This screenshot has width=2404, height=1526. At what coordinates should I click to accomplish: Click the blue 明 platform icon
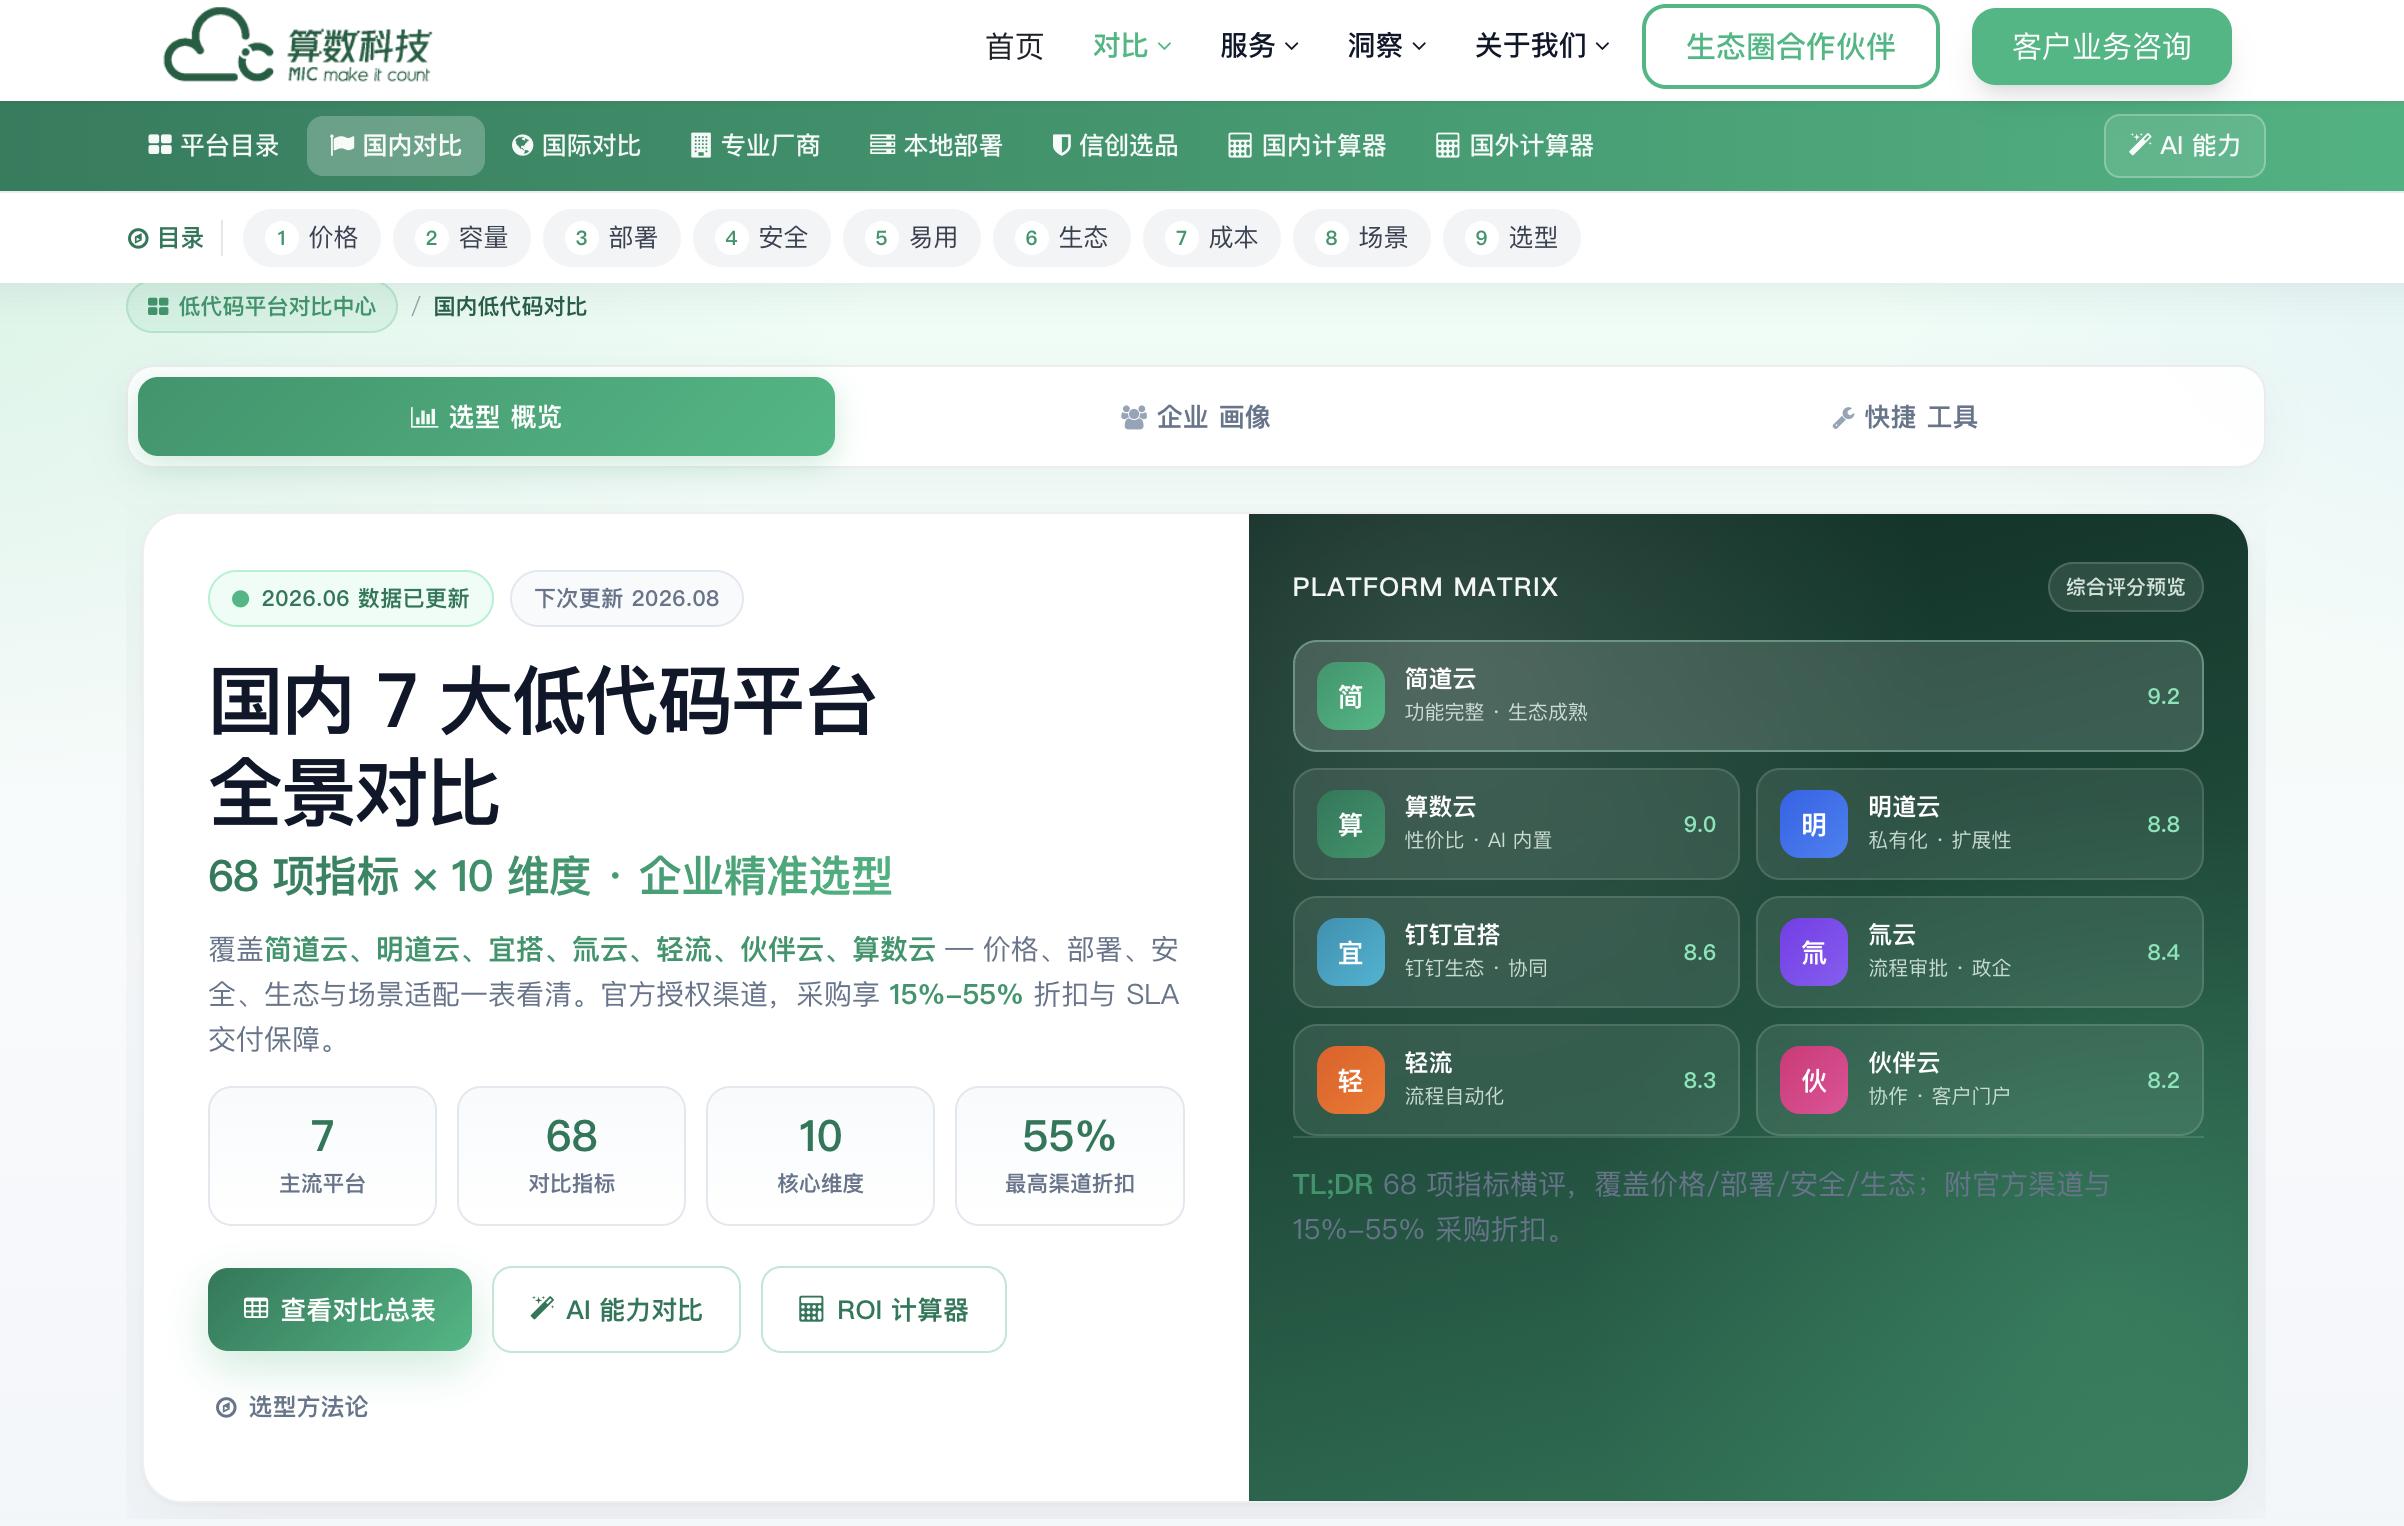(x=1814, y=824)
